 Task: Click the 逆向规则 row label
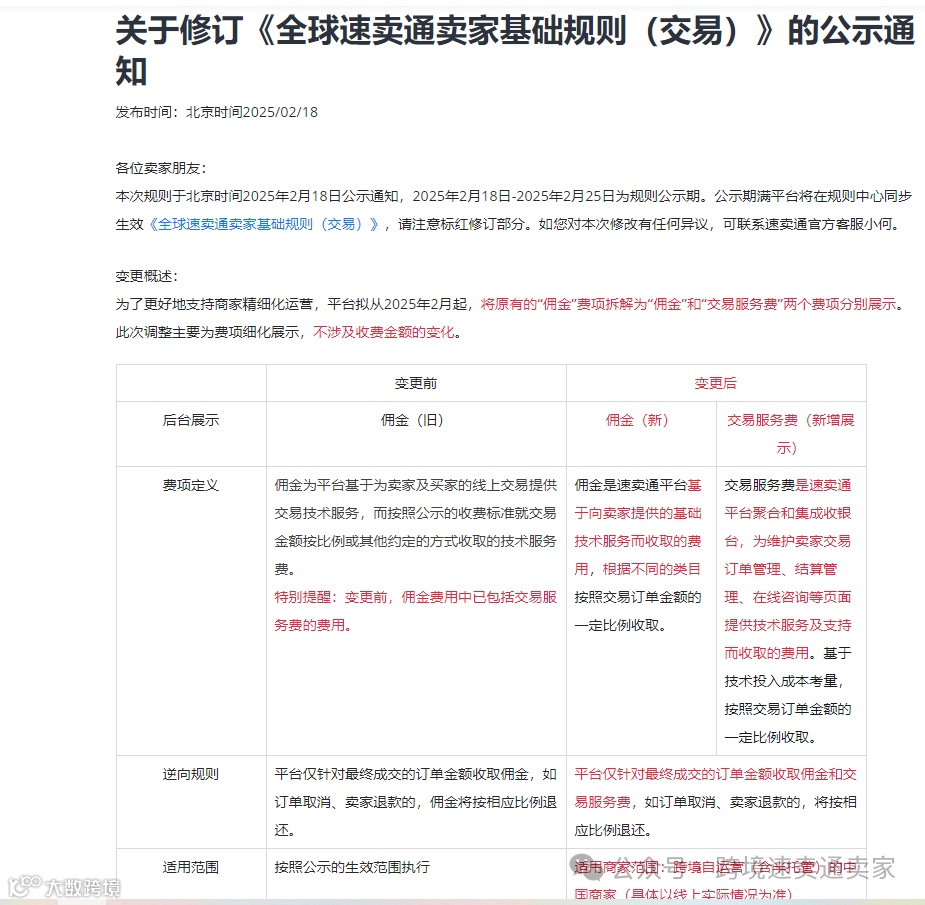pyautogui.click(x=191, y=775)
